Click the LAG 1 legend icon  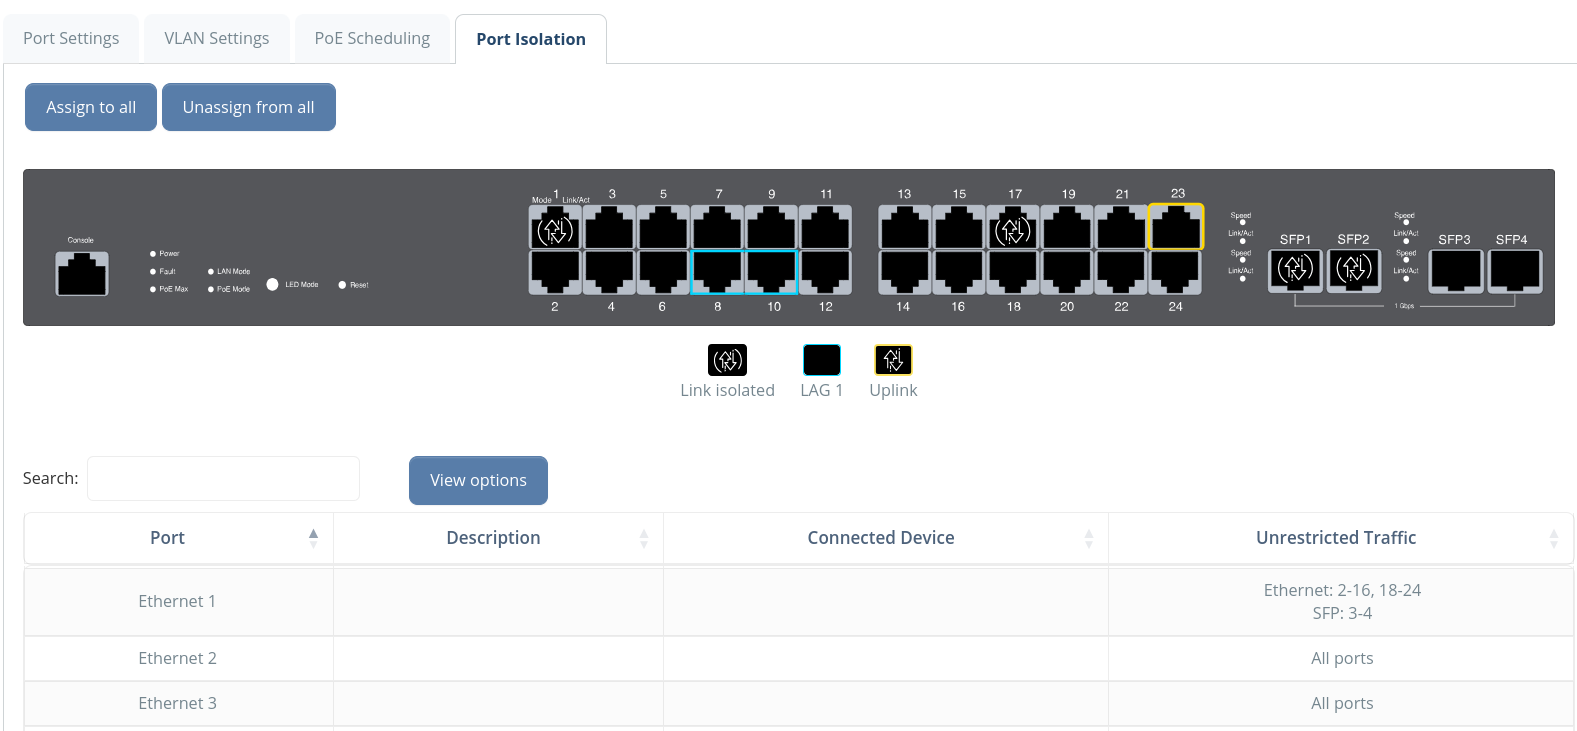point(822,360)
